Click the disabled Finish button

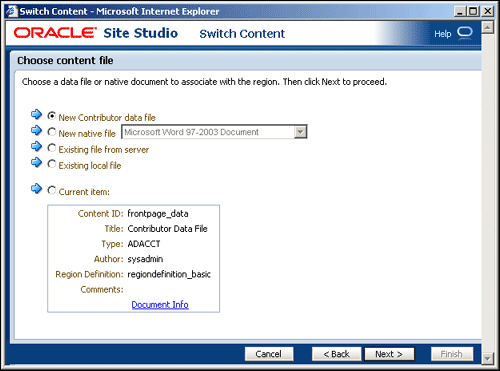(452, 354)
